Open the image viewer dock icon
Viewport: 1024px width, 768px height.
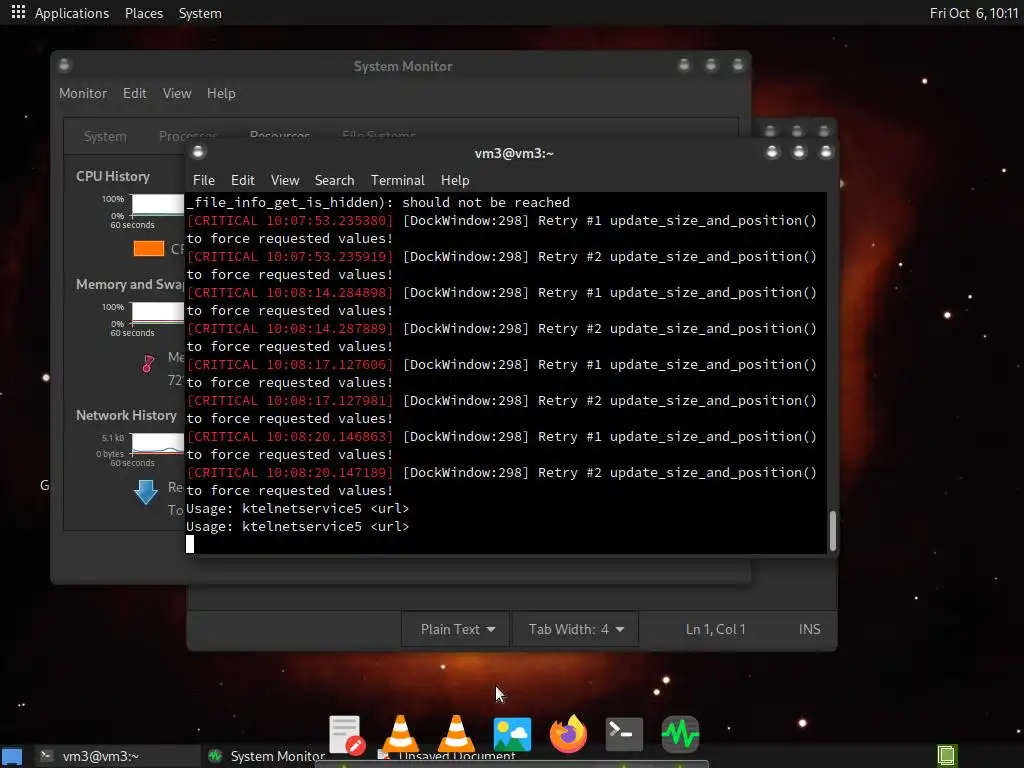click(x=512, y=734)
